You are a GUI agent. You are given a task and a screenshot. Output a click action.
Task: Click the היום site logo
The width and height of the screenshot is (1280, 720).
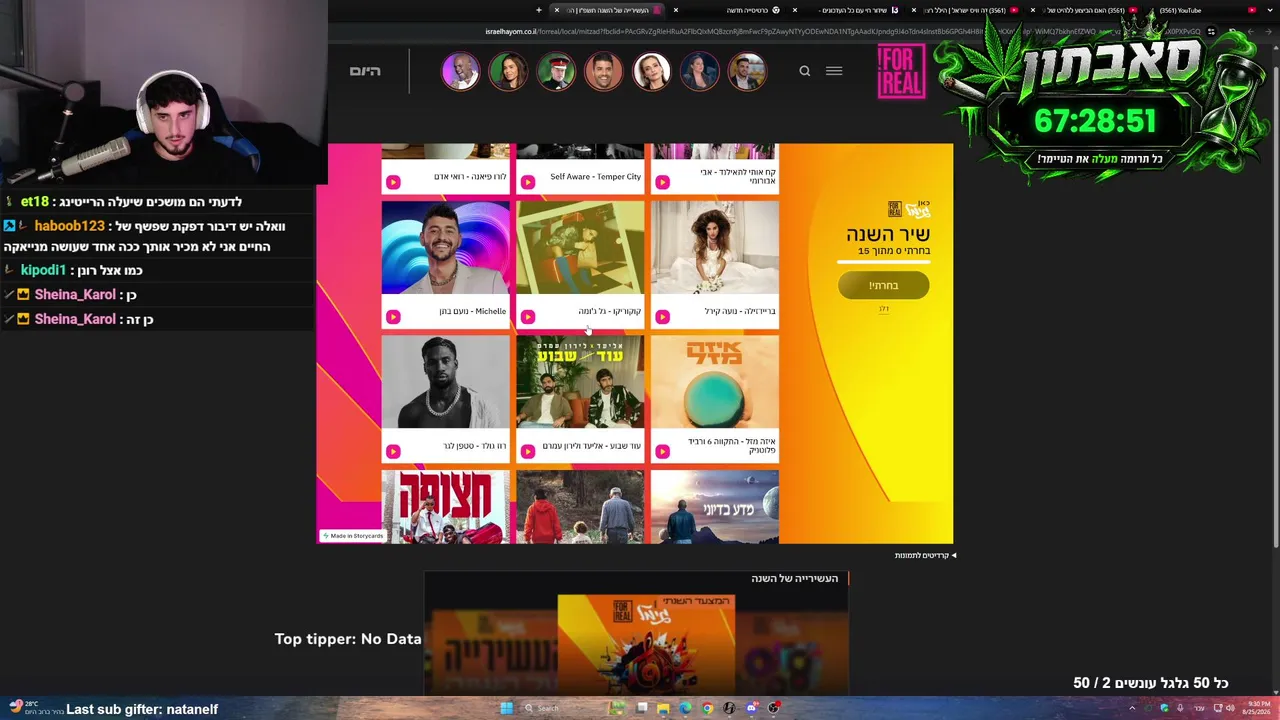tap(365, 71)
